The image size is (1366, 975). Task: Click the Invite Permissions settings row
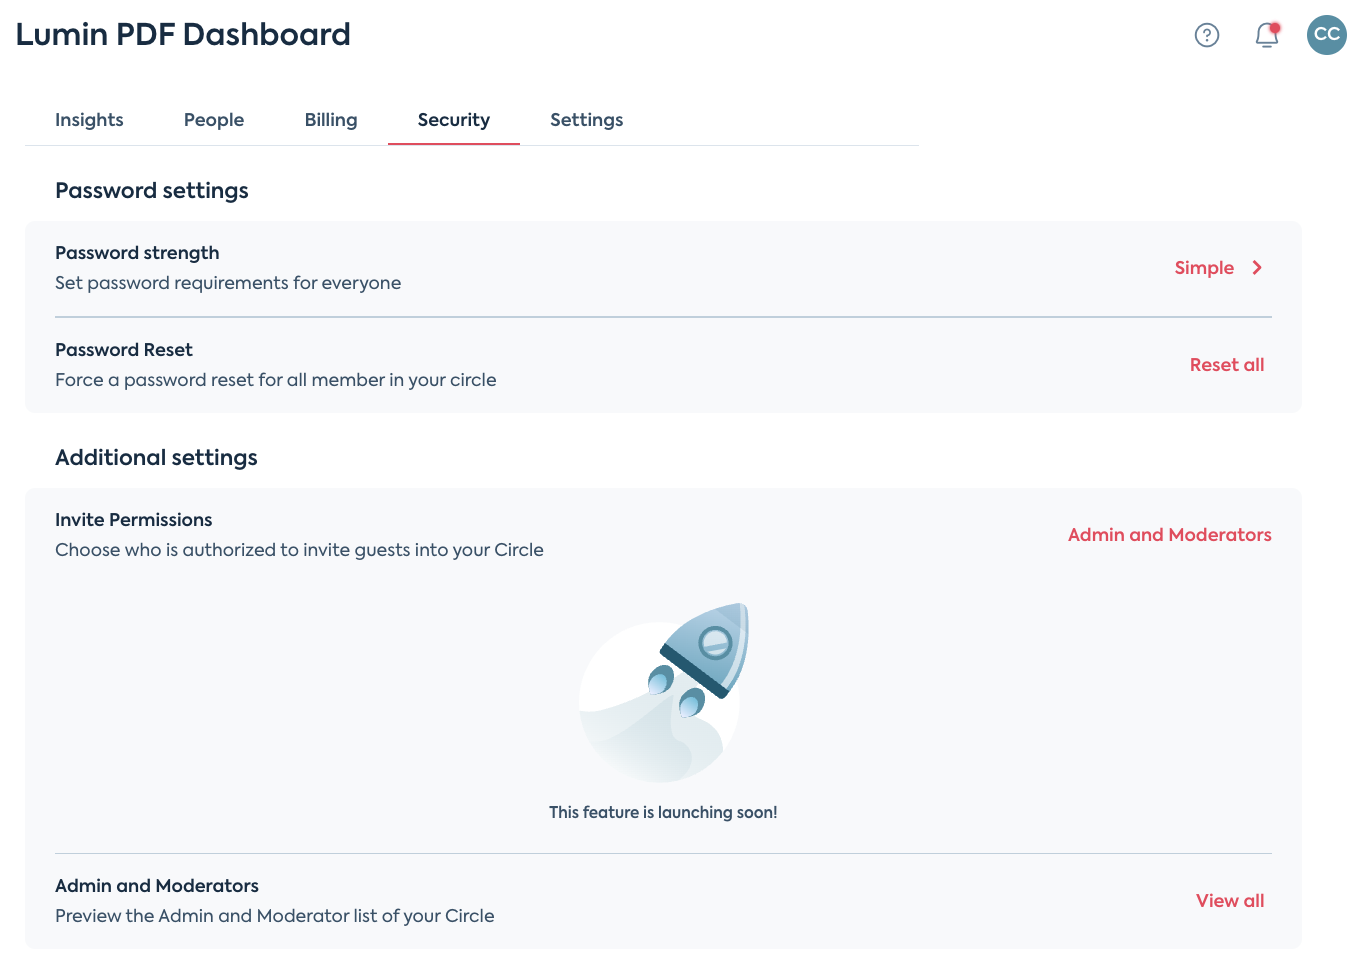pyautogui.click(x=300, y=534)
